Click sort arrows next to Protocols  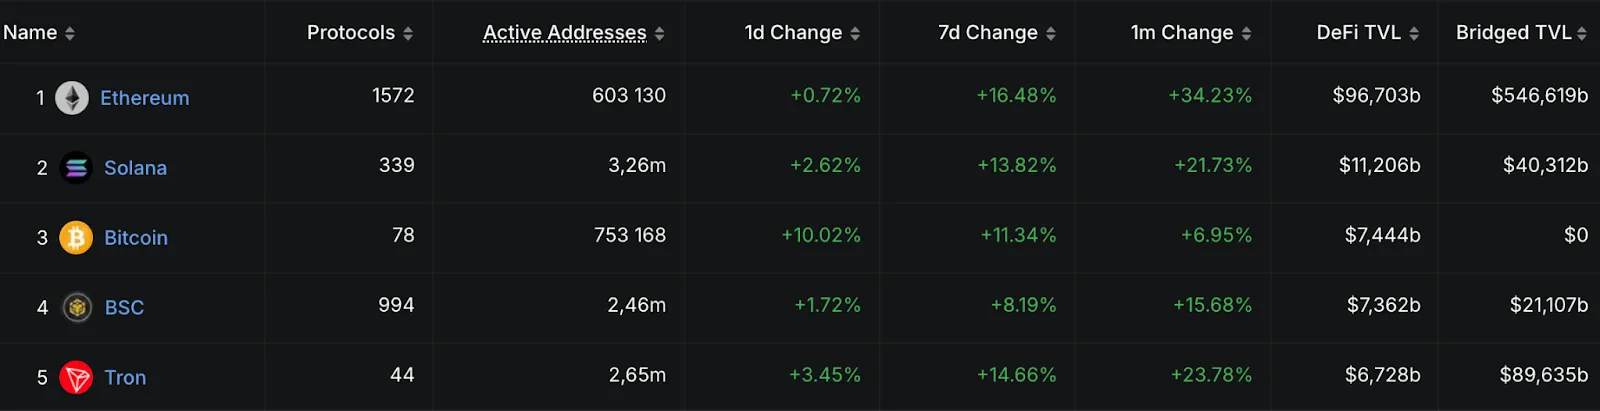coord(408,34)
